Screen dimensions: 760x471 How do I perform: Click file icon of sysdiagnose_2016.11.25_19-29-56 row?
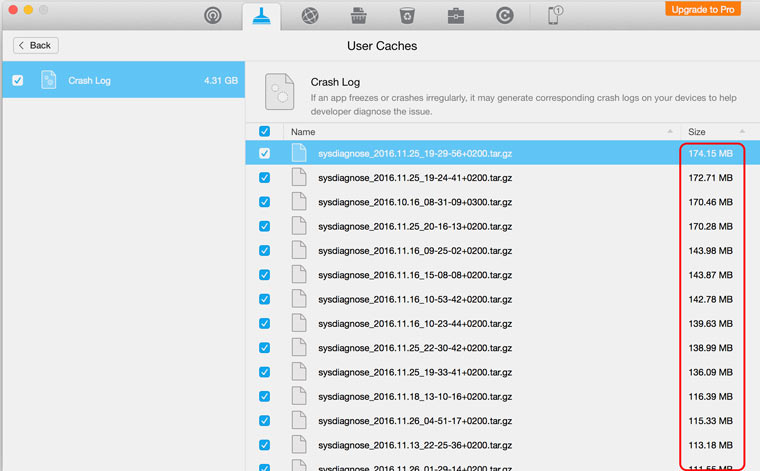(299, 153)
